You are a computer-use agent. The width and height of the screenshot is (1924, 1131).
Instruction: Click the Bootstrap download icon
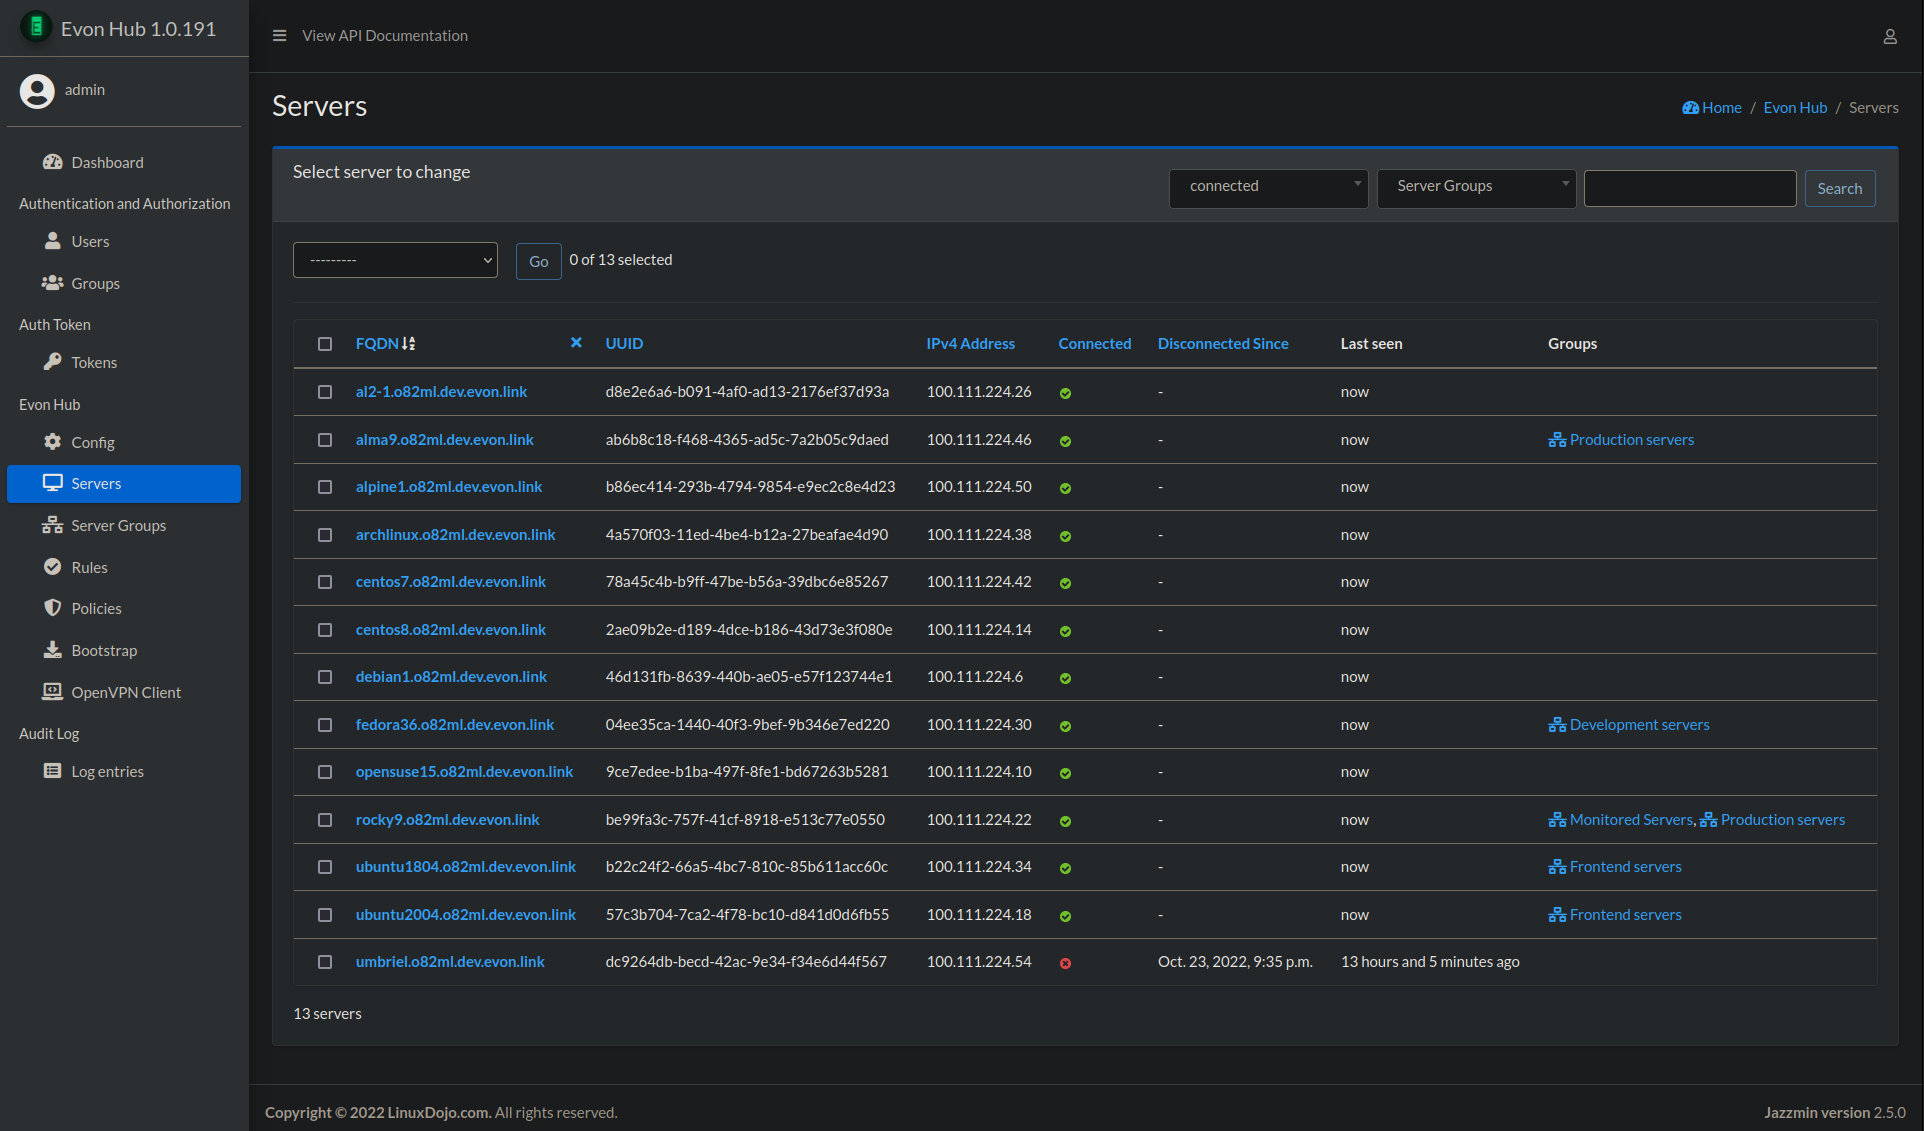(53, 650)
